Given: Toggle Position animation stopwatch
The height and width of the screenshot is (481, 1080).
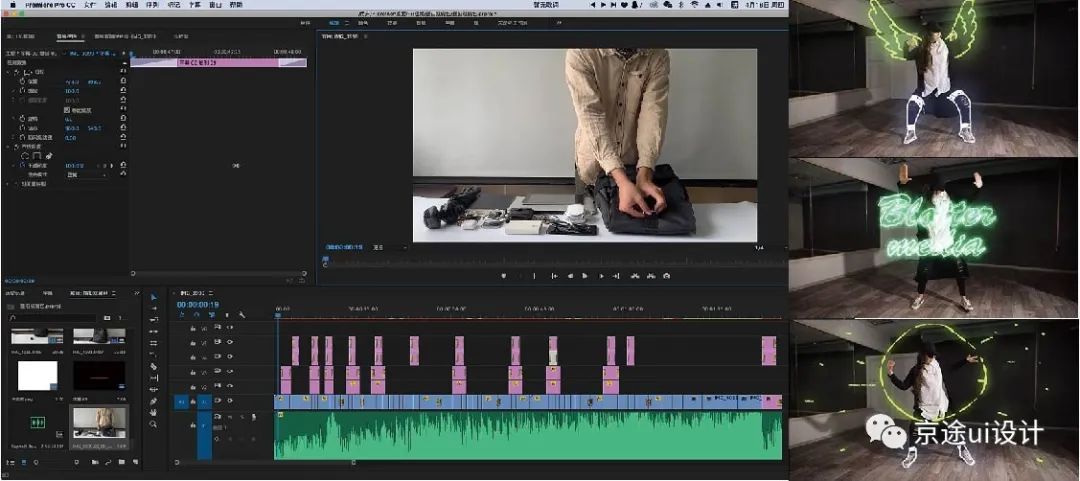Looking at the screenshot, I should [x=22, y=81].
